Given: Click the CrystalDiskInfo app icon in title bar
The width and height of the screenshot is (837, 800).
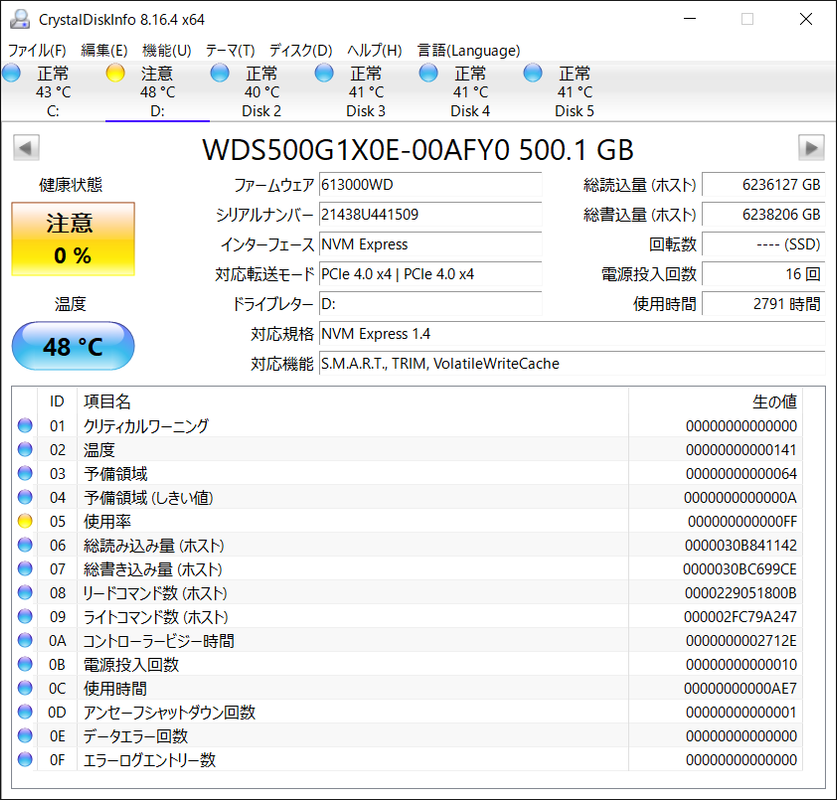Looking at the screenshot, I should tap(20, 19).
